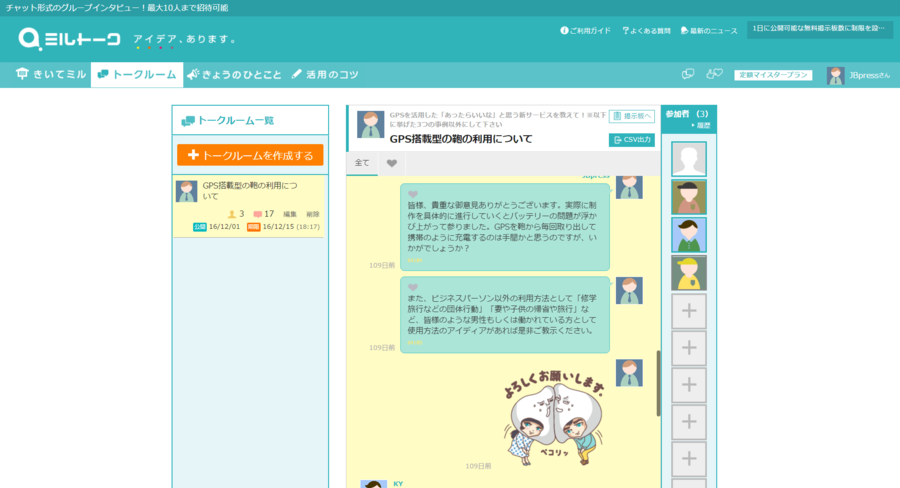
Task: Click the favorites heart-people icon in header
Action: tap(714, 74)
